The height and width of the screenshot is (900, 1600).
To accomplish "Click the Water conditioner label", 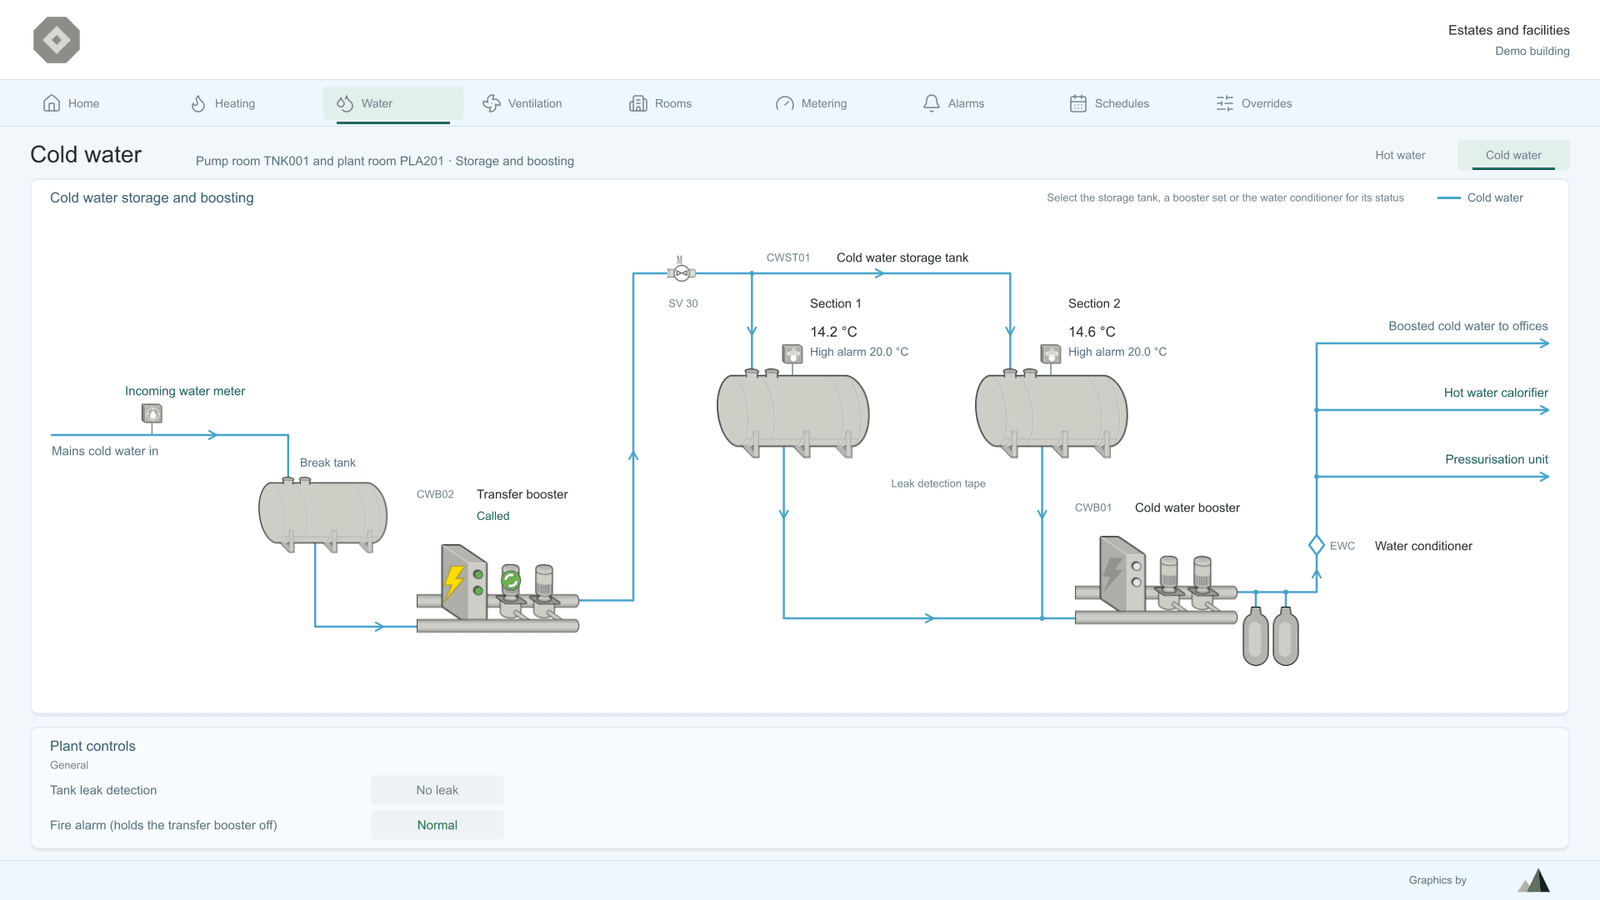I will coord(1423,546).
